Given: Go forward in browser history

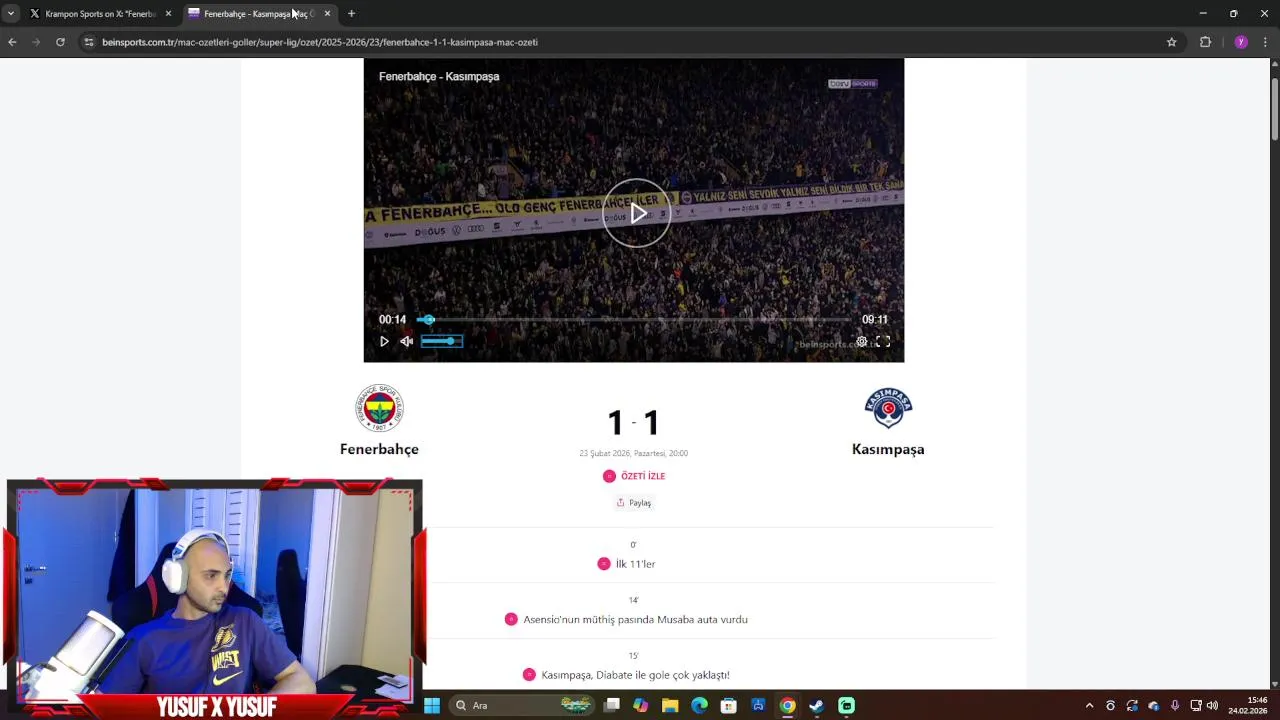Looking at the screenshot, I should click(x=36, y=42).
